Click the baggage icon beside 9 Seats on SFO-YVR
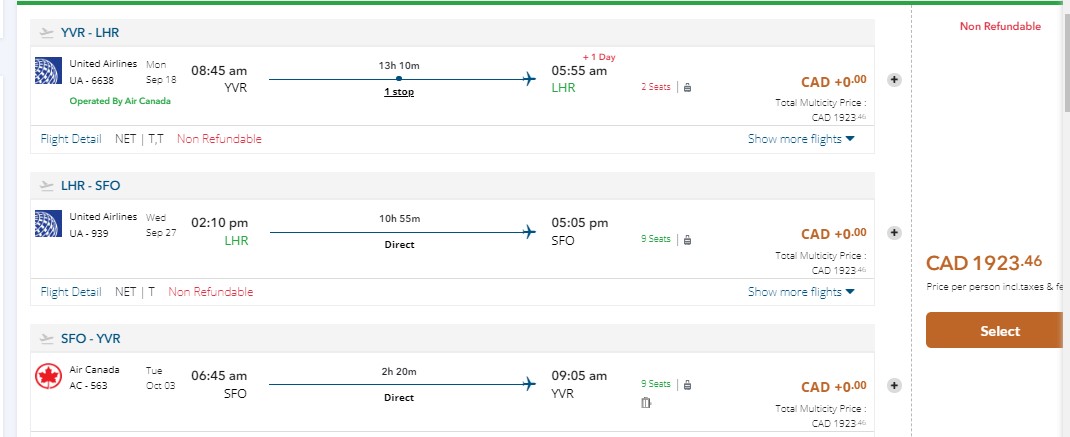 687,384
